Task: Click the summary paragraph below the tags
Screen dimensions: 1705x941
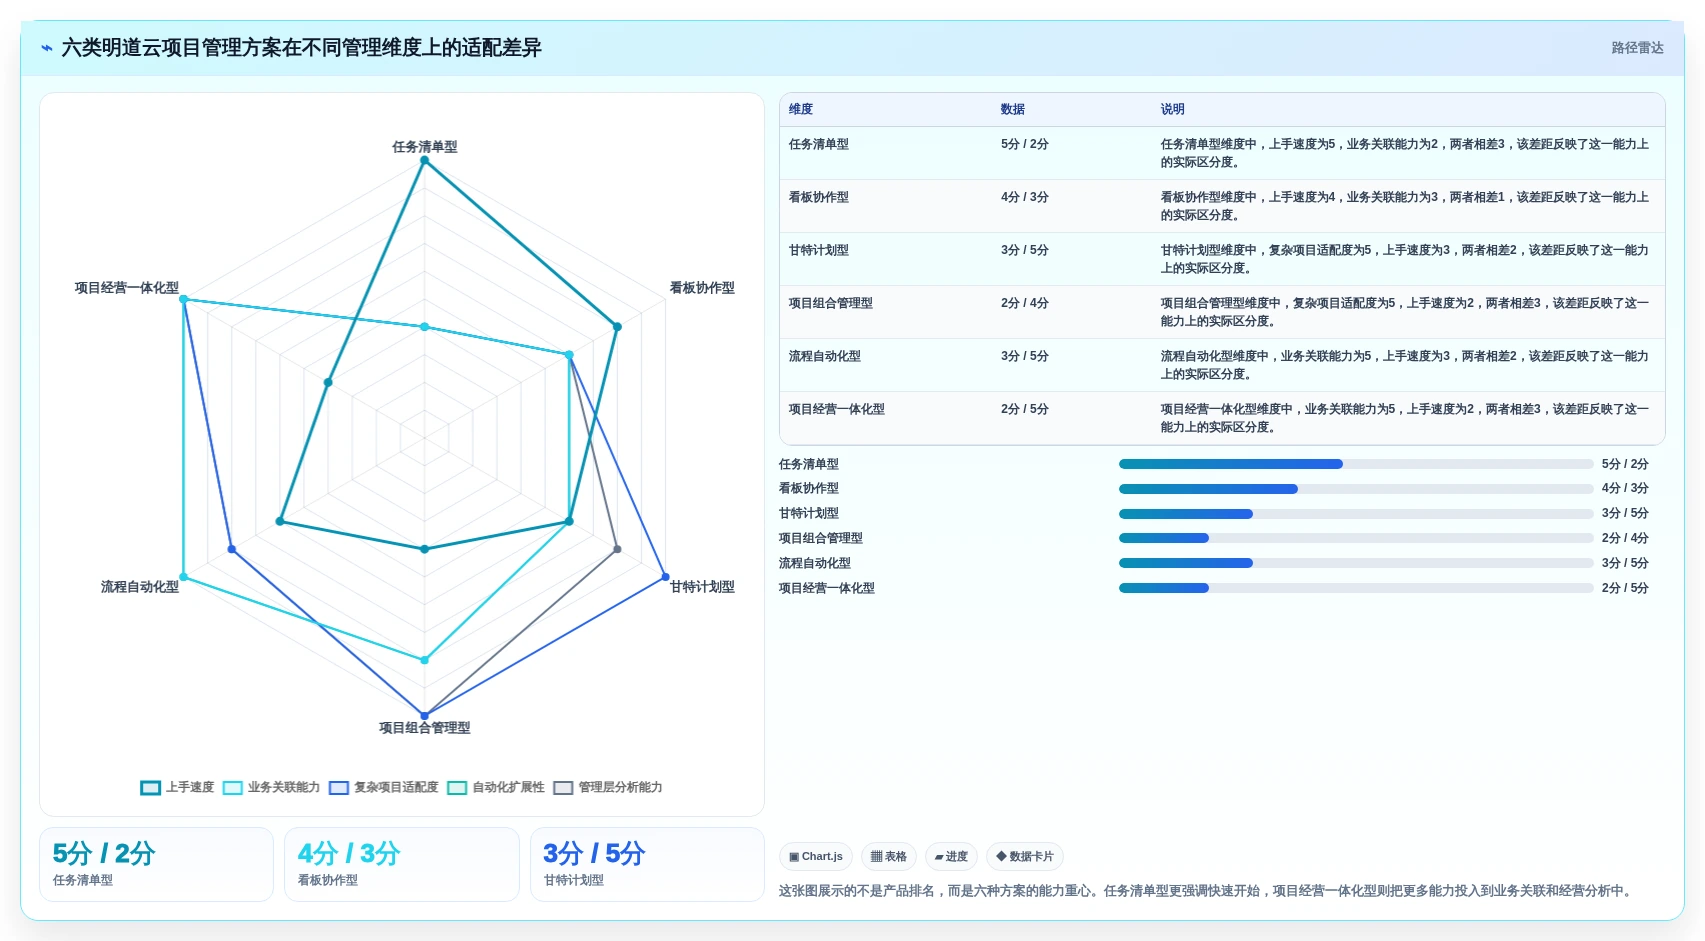Action: click(x=1208, y=890)
